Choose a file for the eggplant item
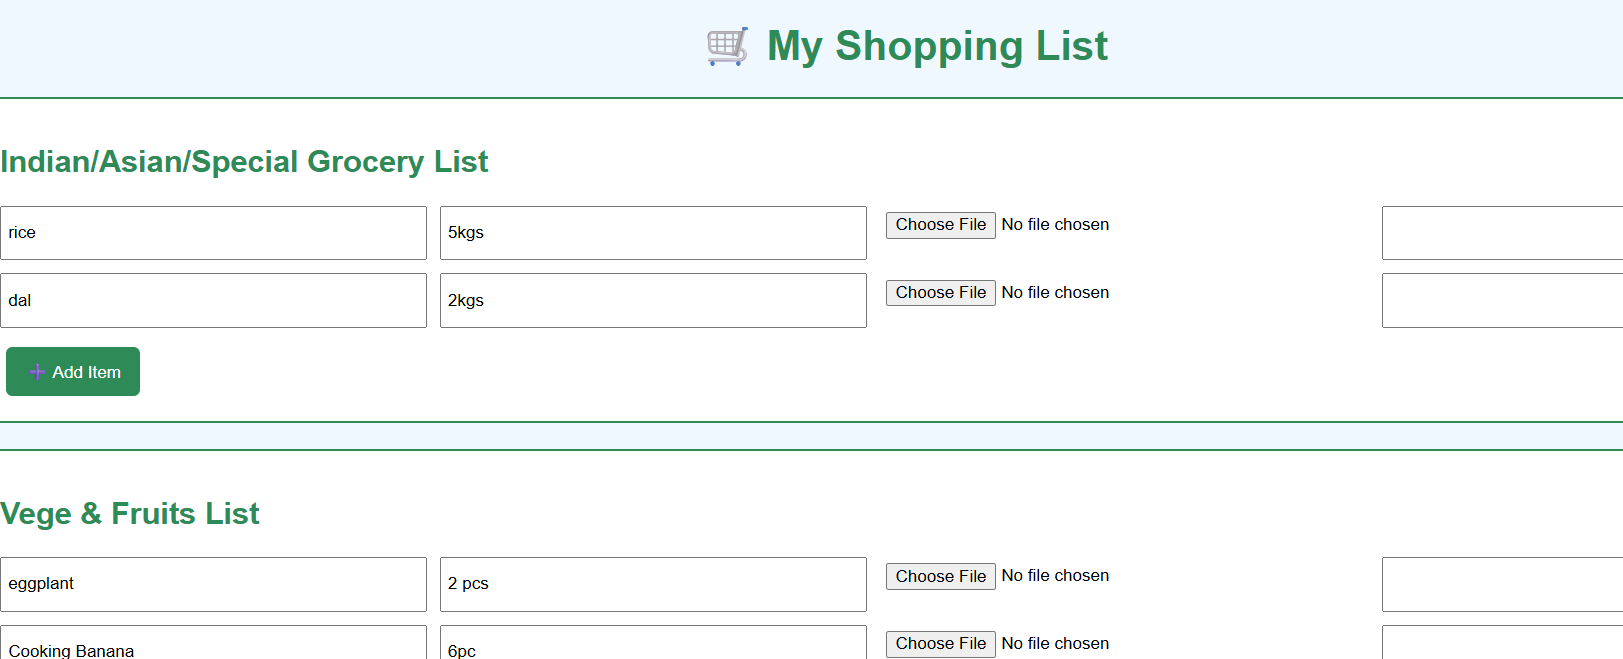 click(940, 576)
